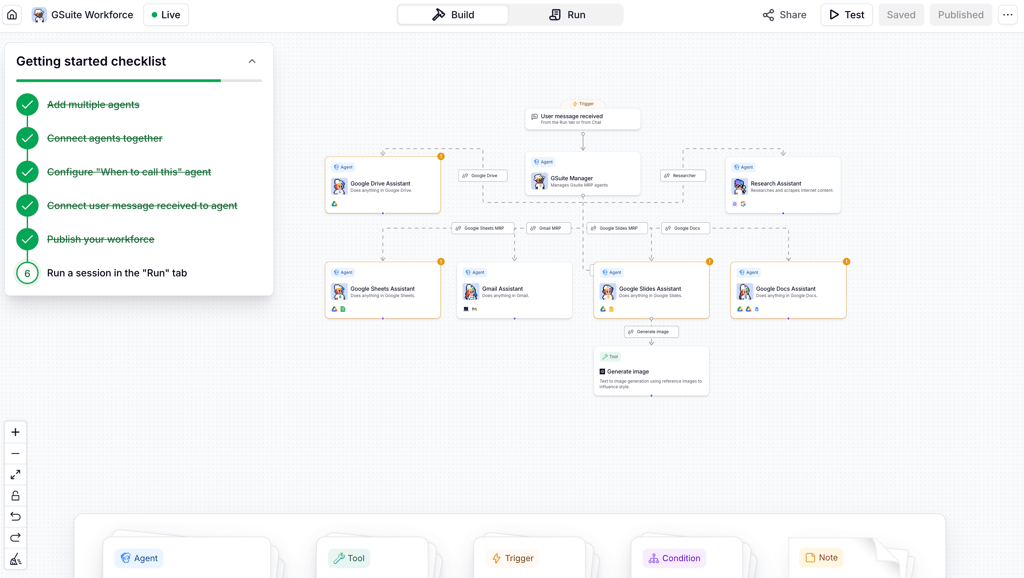Click the checklist progress bar
This screenshot has width=1024, height=578.
click(x=138, y=80)
